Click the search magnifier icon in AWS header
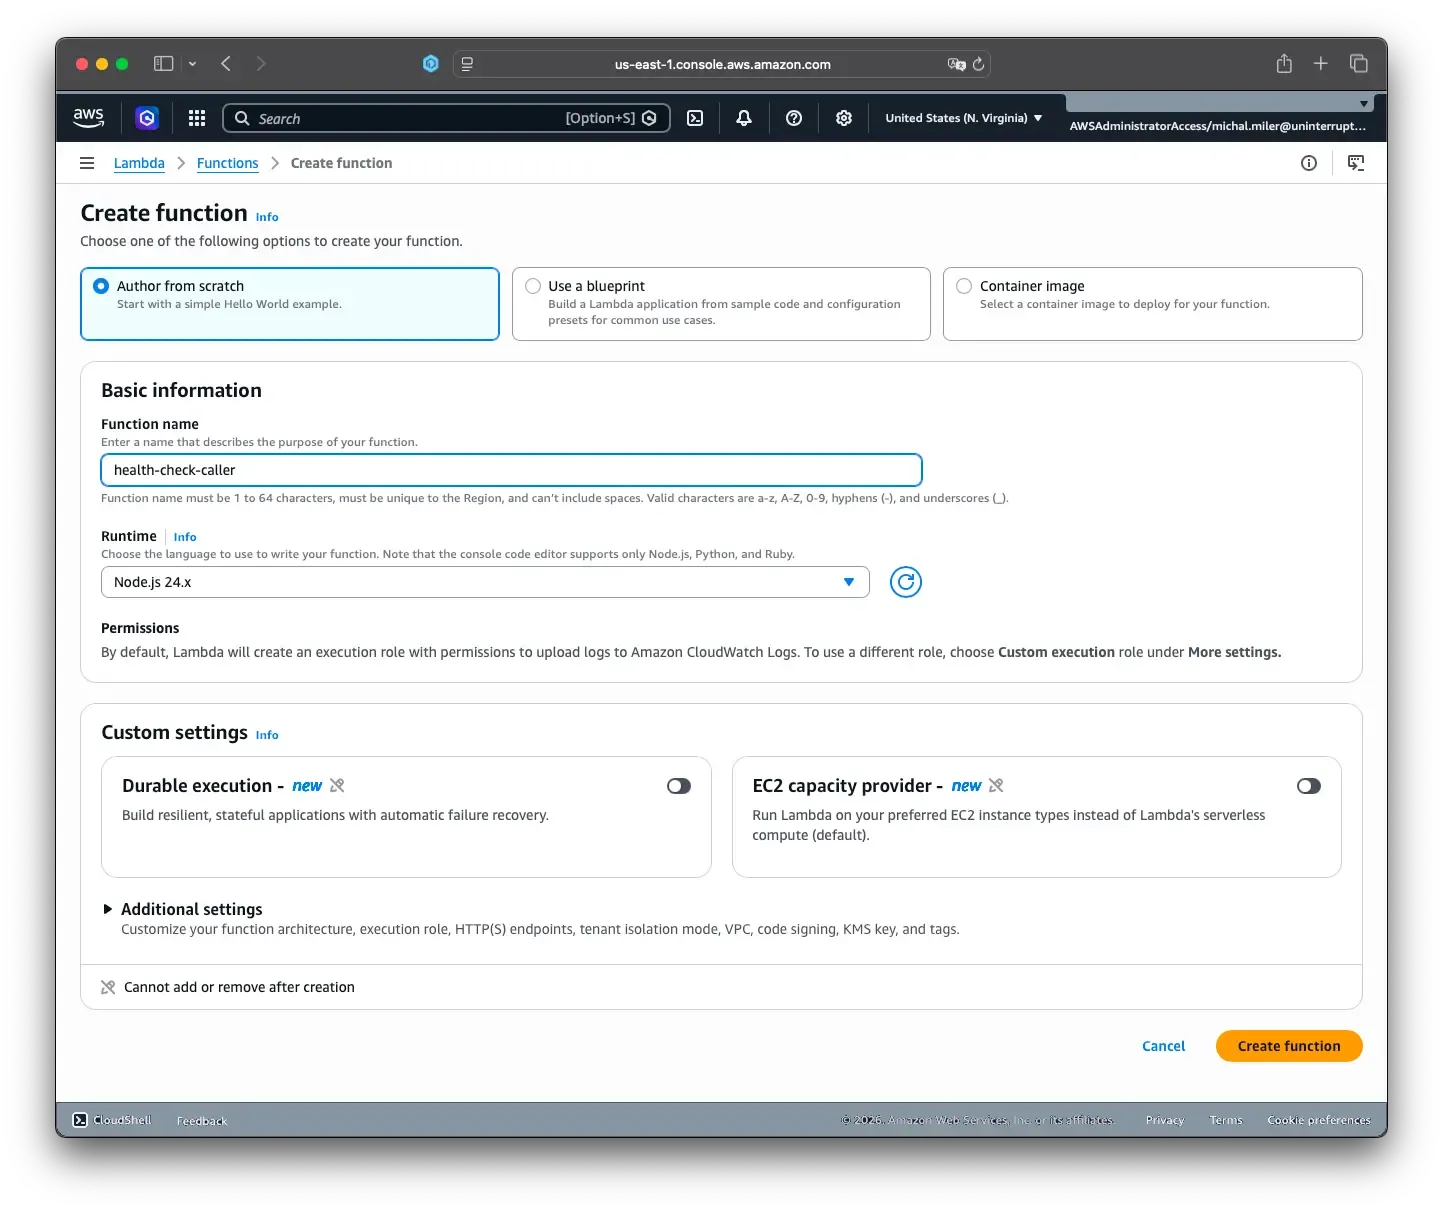Image resolution: width=1443 pixels, height=1211 pixels. [242, 118]
